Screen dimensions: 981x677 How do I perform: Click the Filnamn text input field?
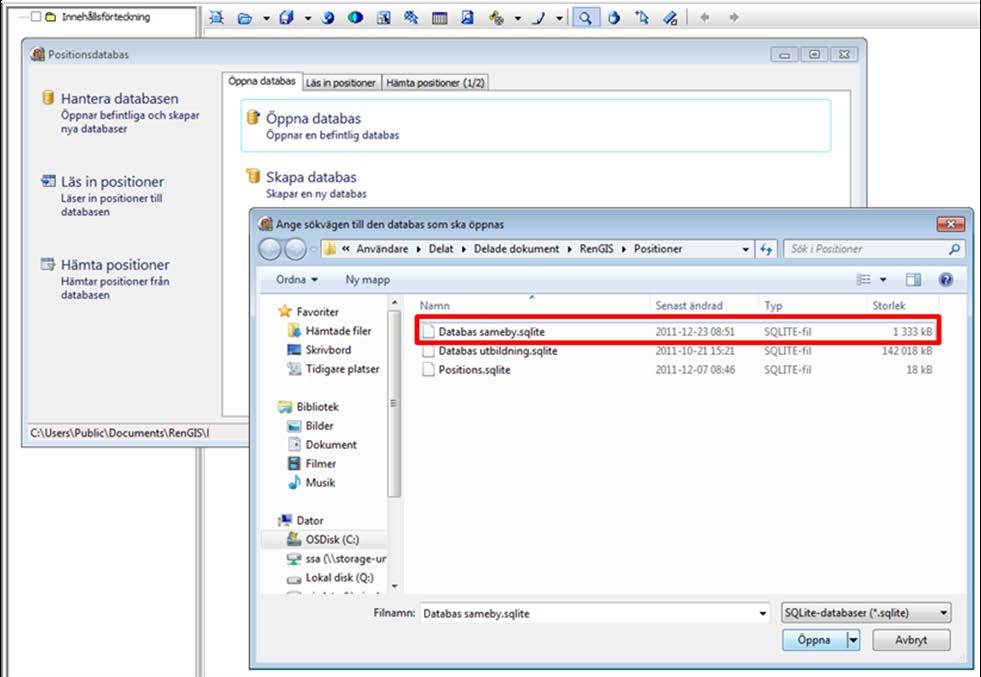(588, 613)
